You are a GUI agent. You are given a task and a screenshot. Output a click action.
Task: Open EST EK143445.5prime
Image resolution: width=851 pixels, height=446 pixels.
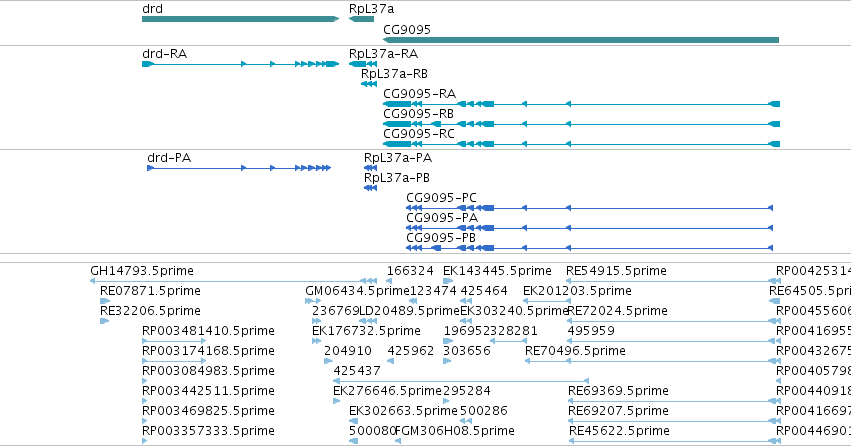497,271
